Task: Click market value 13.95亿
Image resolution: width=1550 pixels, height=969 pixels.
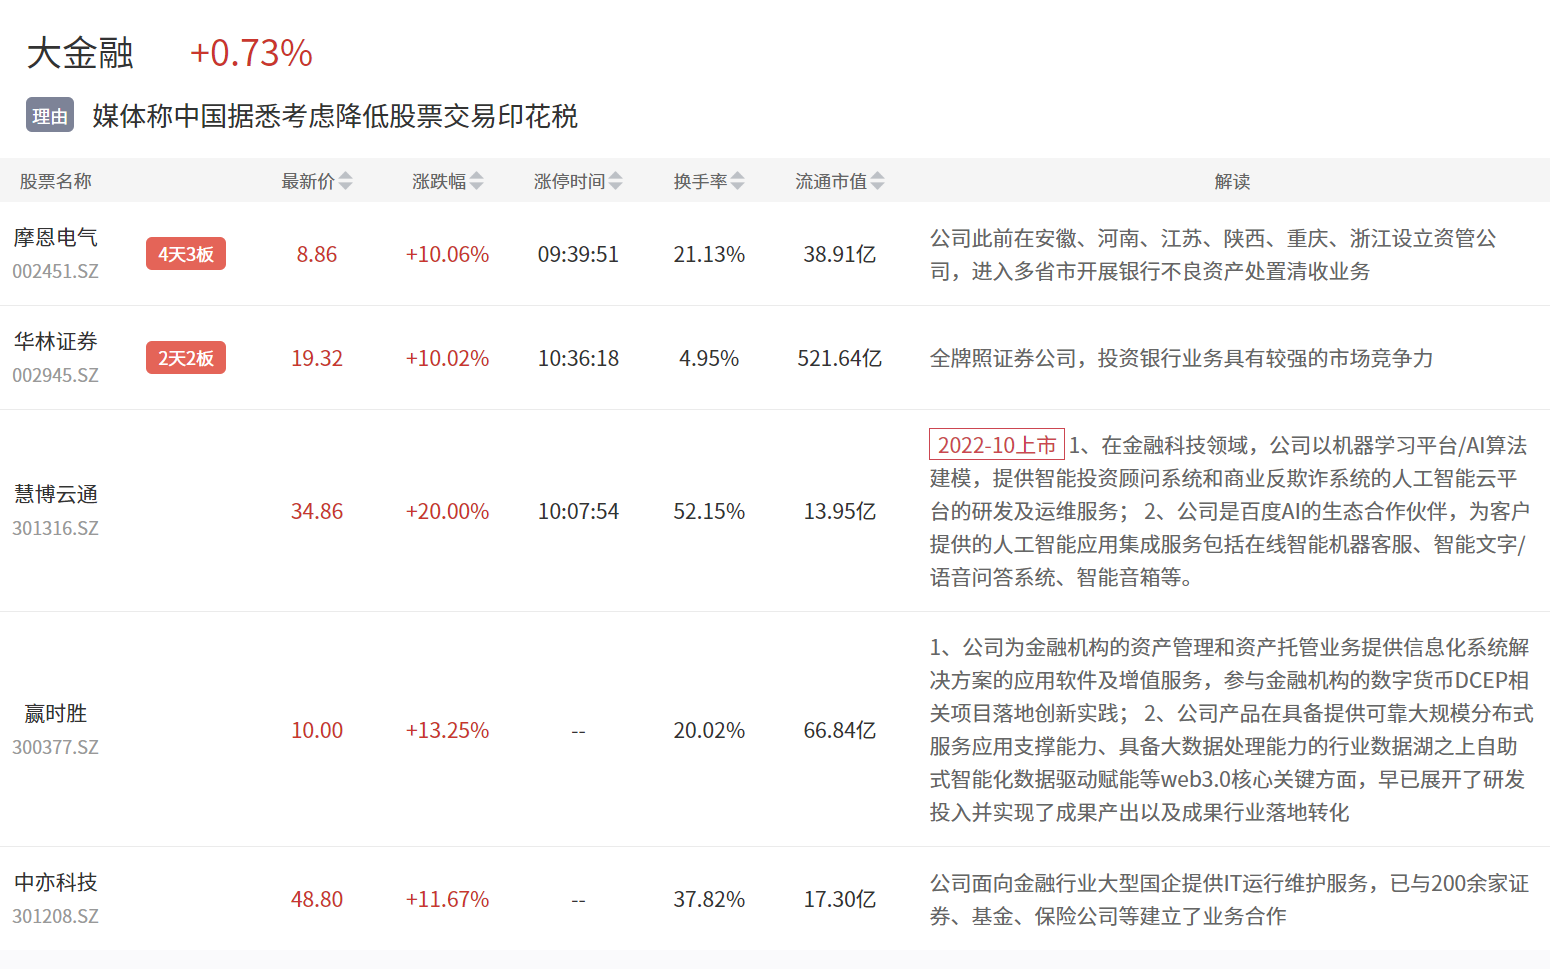Action: pyautogui.click(x=840, y=512)
